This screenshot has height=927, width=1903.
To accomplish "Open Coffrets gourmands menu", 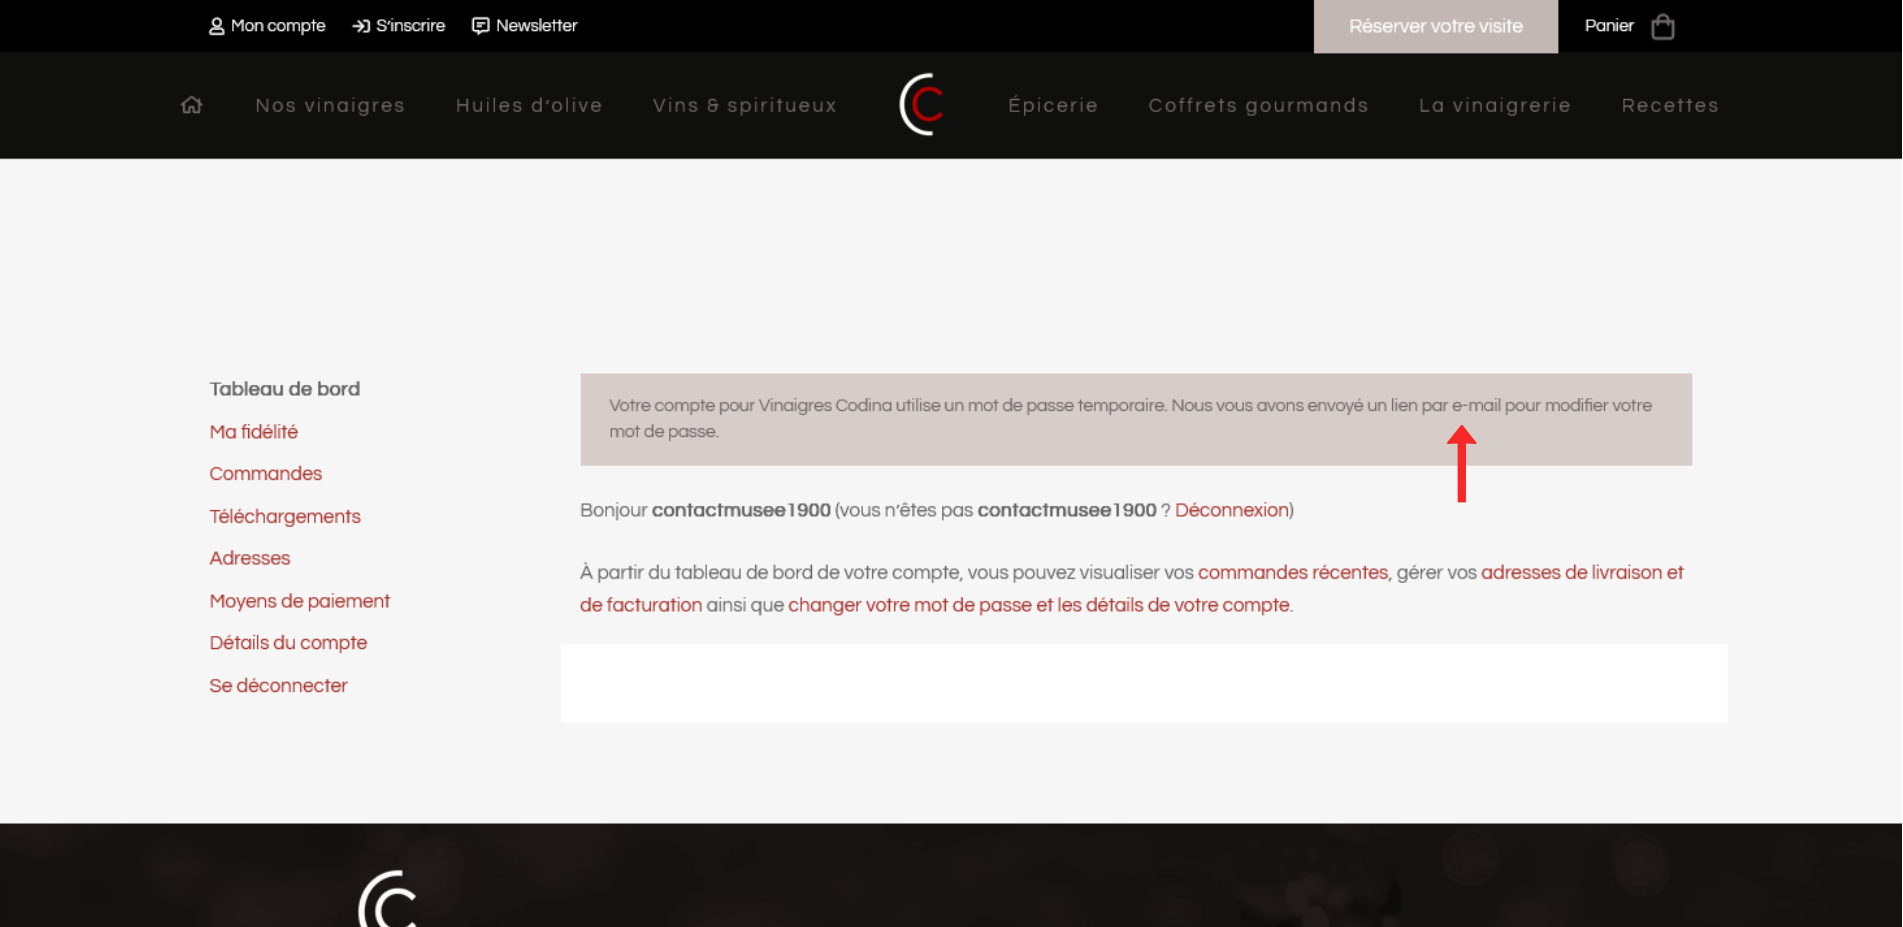I will (x=1258, y=106).
